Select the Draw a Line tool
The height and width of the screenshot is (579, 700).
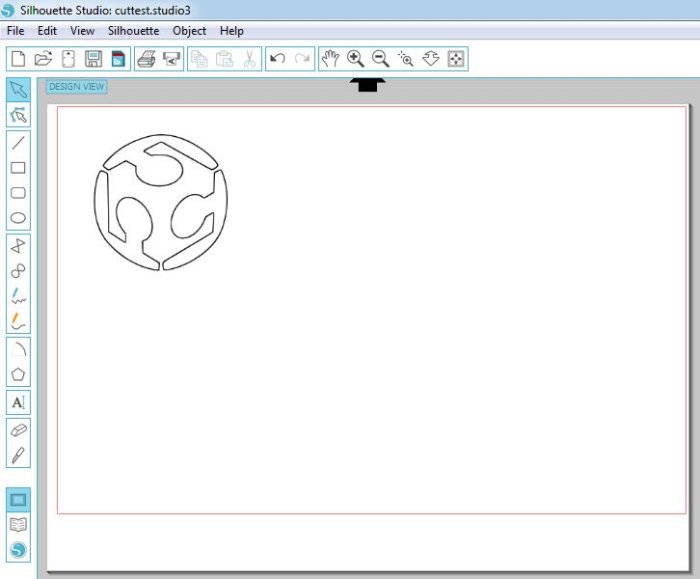click(x=18, y=143)
